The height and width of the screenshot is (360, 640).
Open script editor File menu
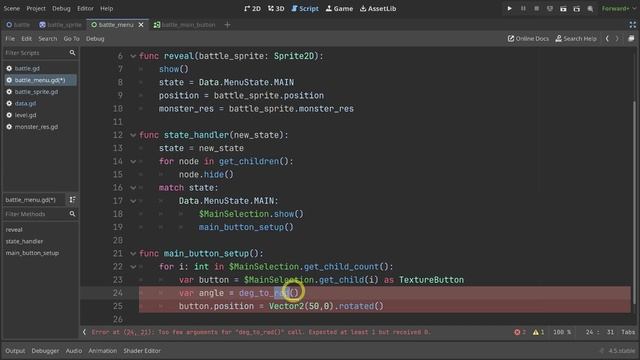(10, 39)
